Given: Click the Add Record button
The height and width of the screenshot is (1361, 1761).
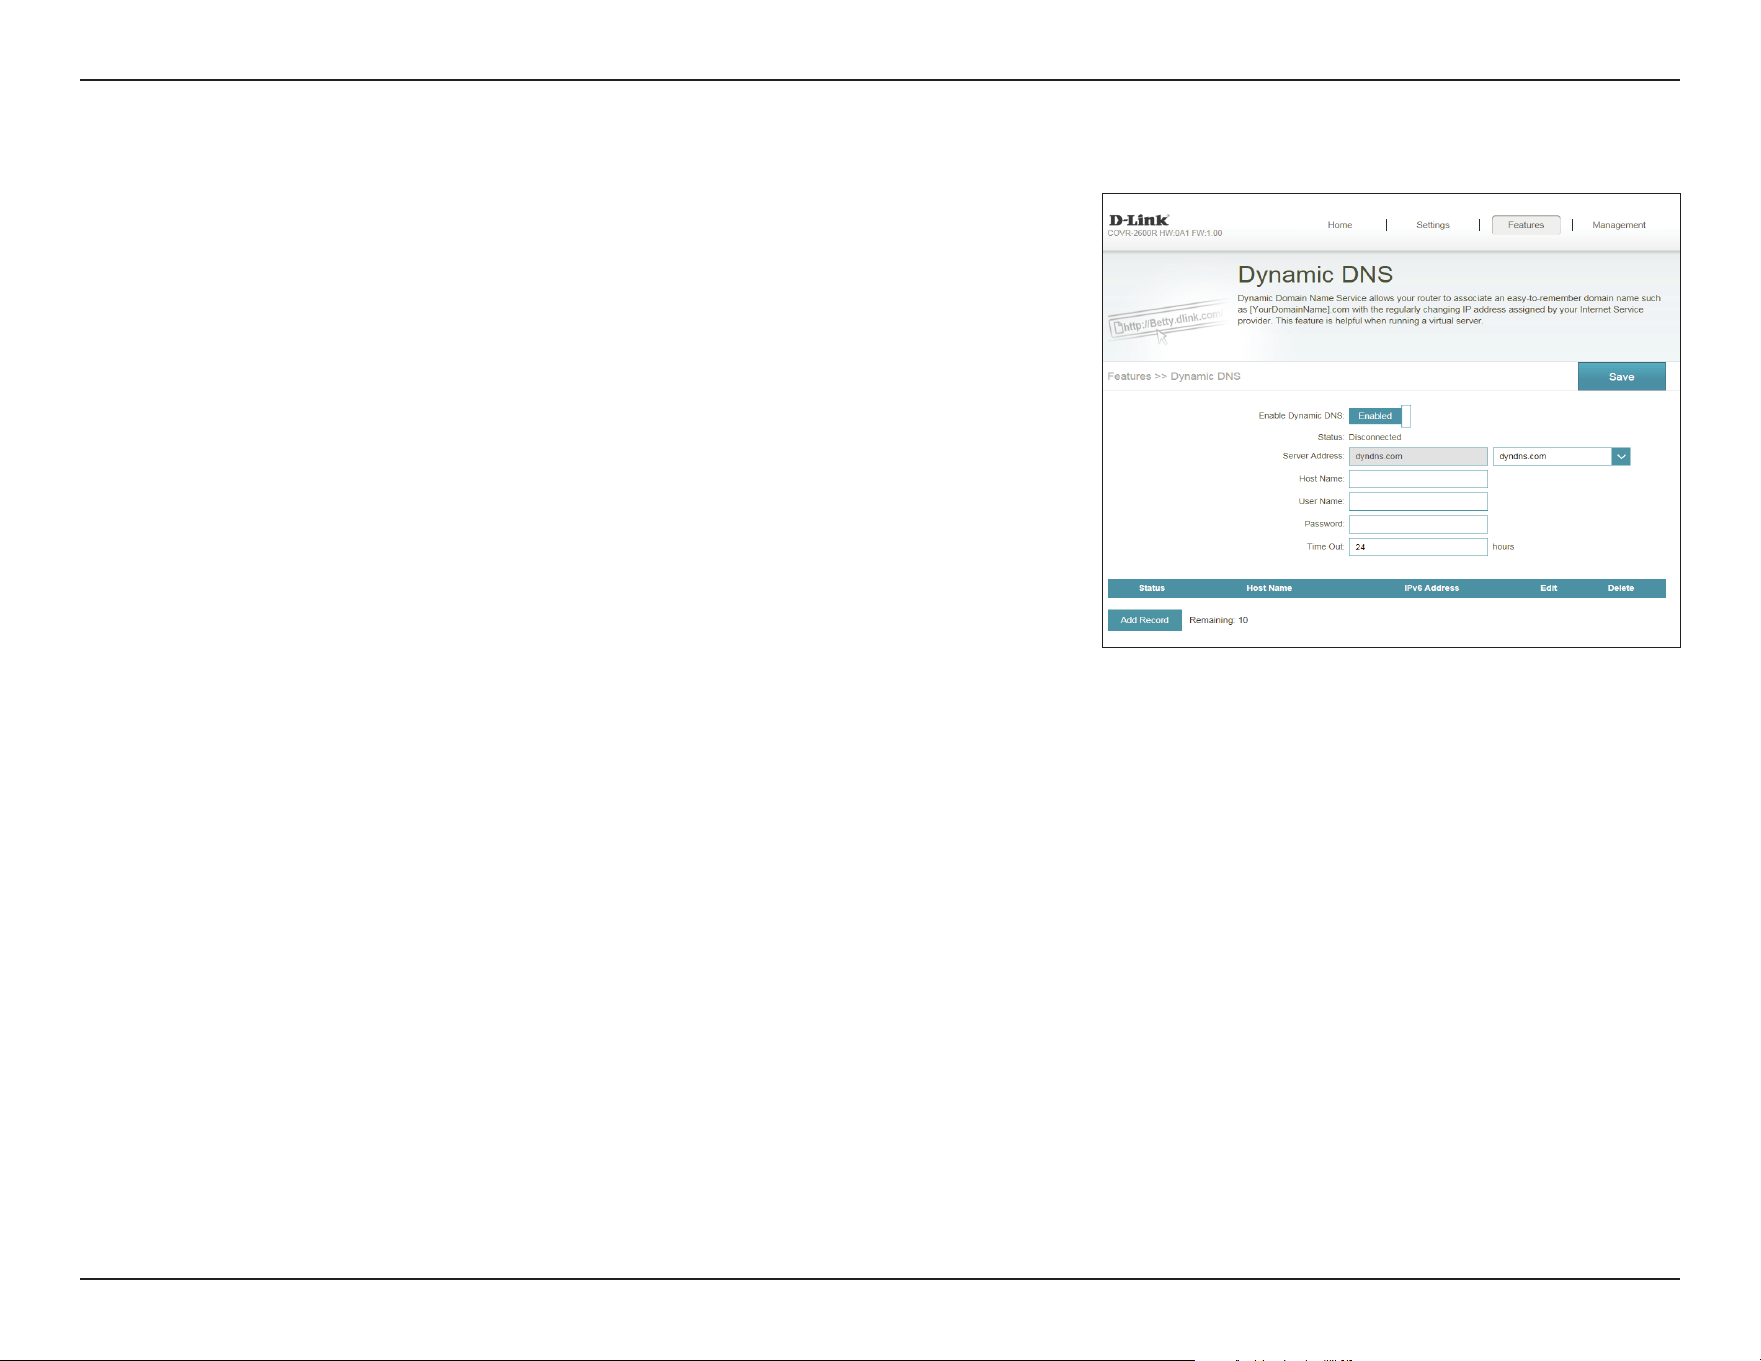Looking at the screenshot, I should pos(1144,620).
